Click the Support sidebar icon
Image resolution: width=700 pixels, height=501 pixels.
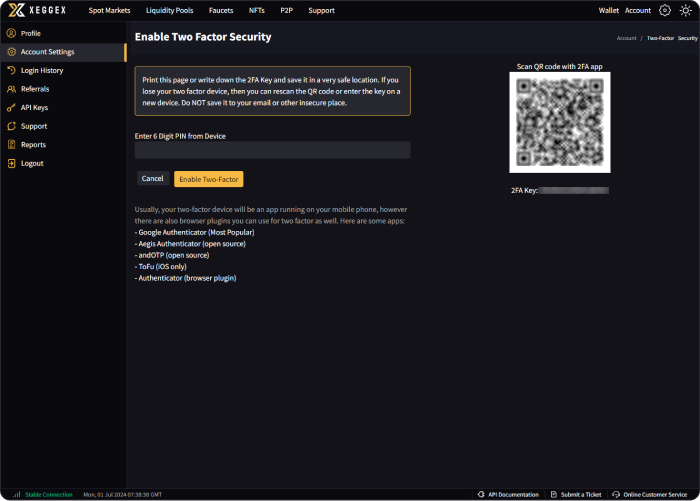pos(12,126)
